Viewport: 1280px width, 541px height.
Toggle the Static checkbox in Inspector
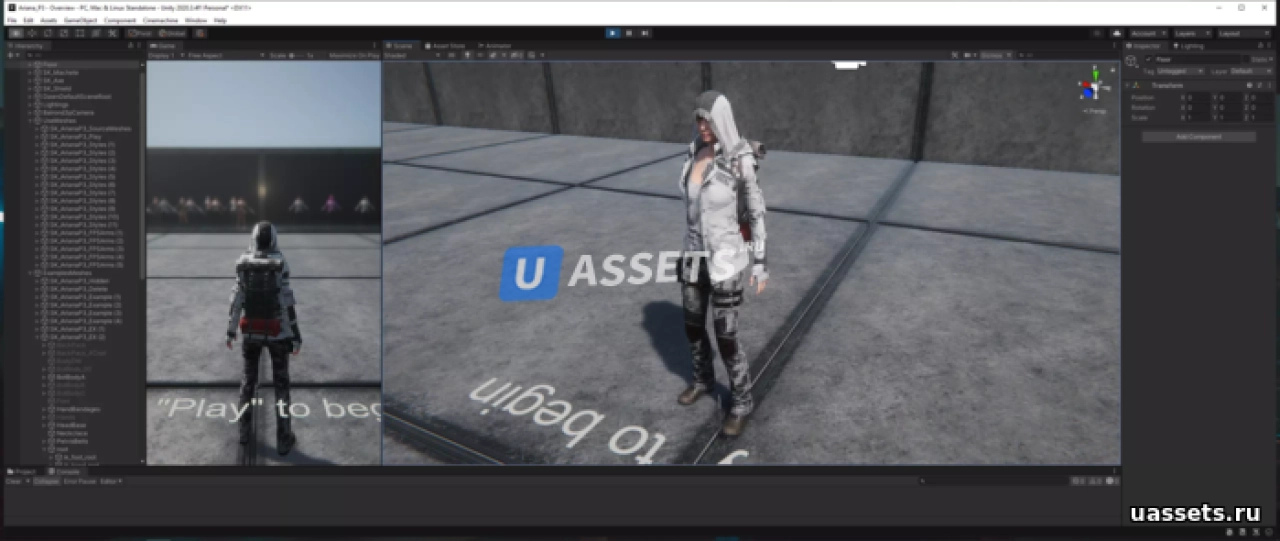[1246, 60]
